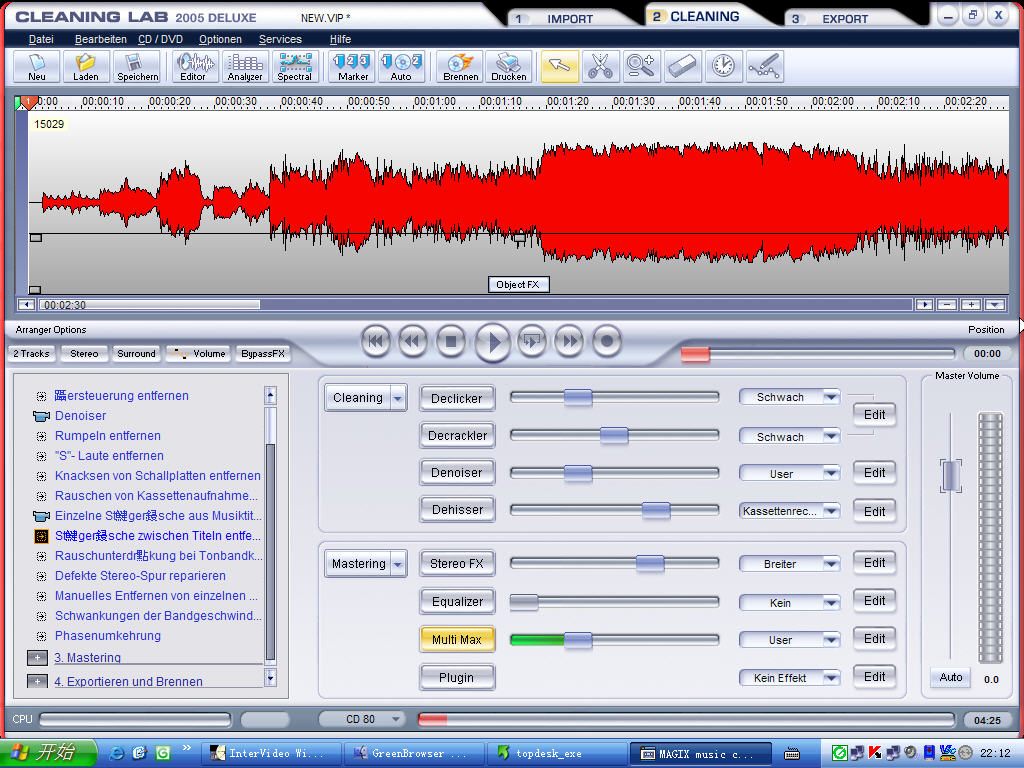The width and height of the screenshot is (1024, 768).
Task: Open the CD / DVD menu
Action: [x=161, y=39]
